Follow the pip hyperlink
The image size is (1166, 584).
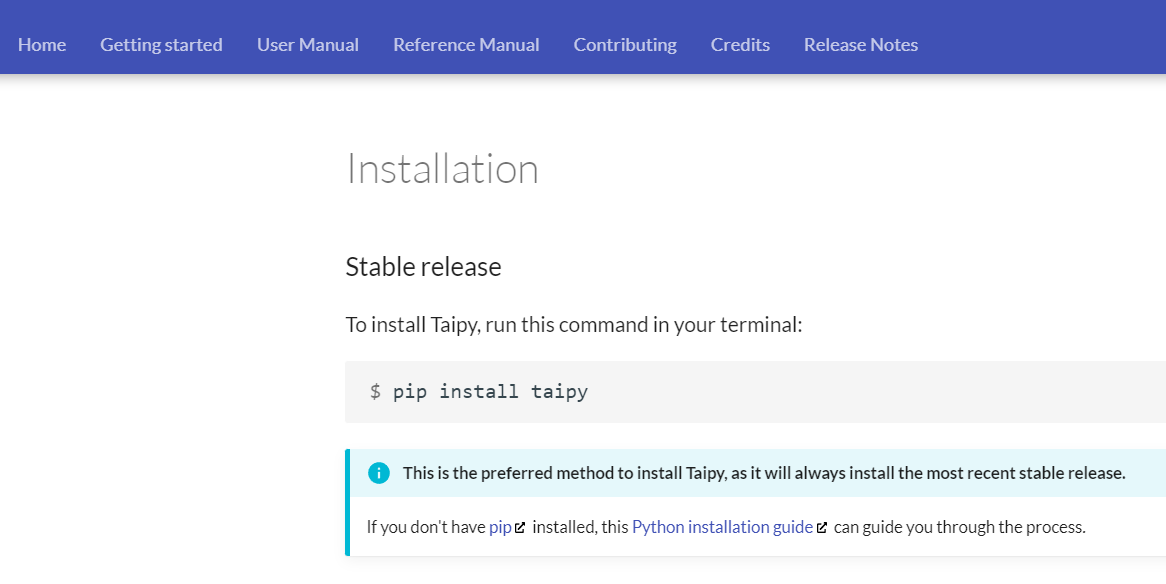coord(498,526)
